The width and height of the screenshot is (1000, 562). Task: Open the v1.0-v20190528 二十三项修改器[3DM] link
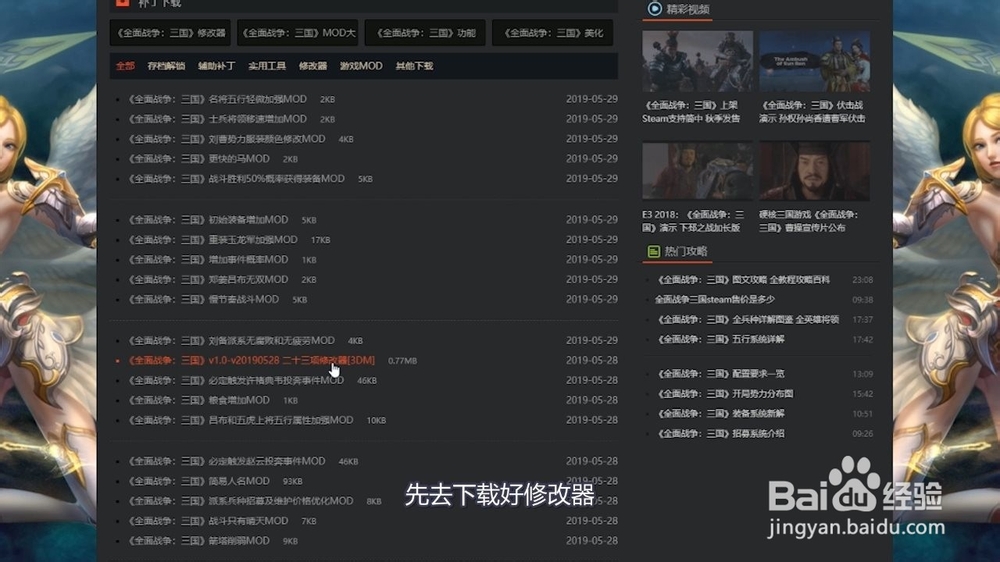(252, 360)
